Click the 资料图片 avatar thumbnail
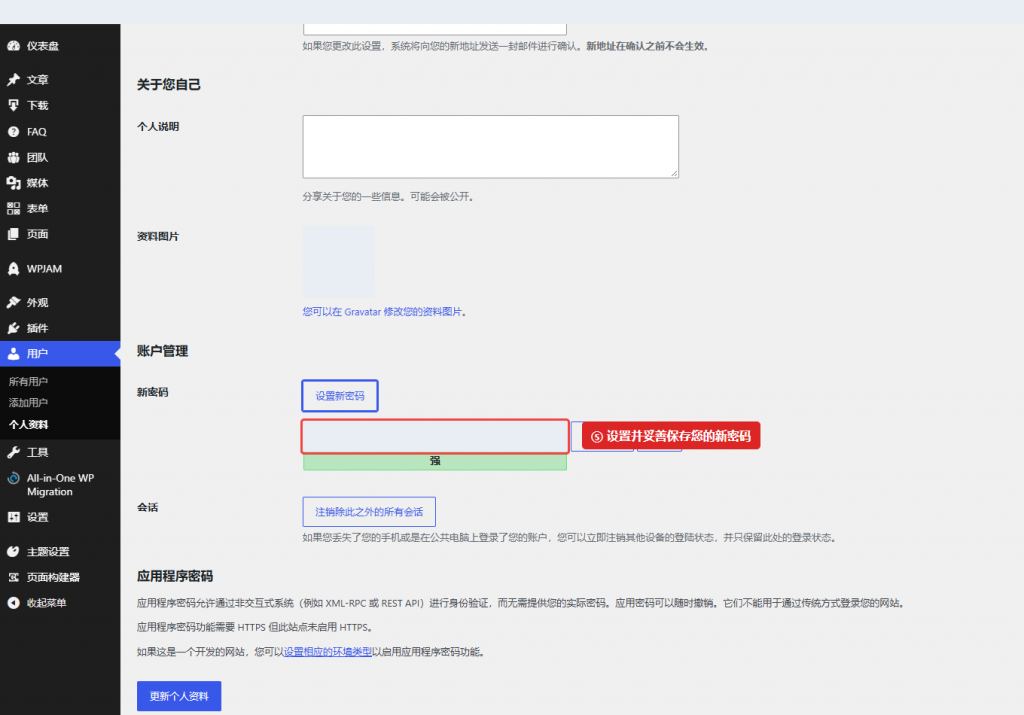 [x=338, y=261]
